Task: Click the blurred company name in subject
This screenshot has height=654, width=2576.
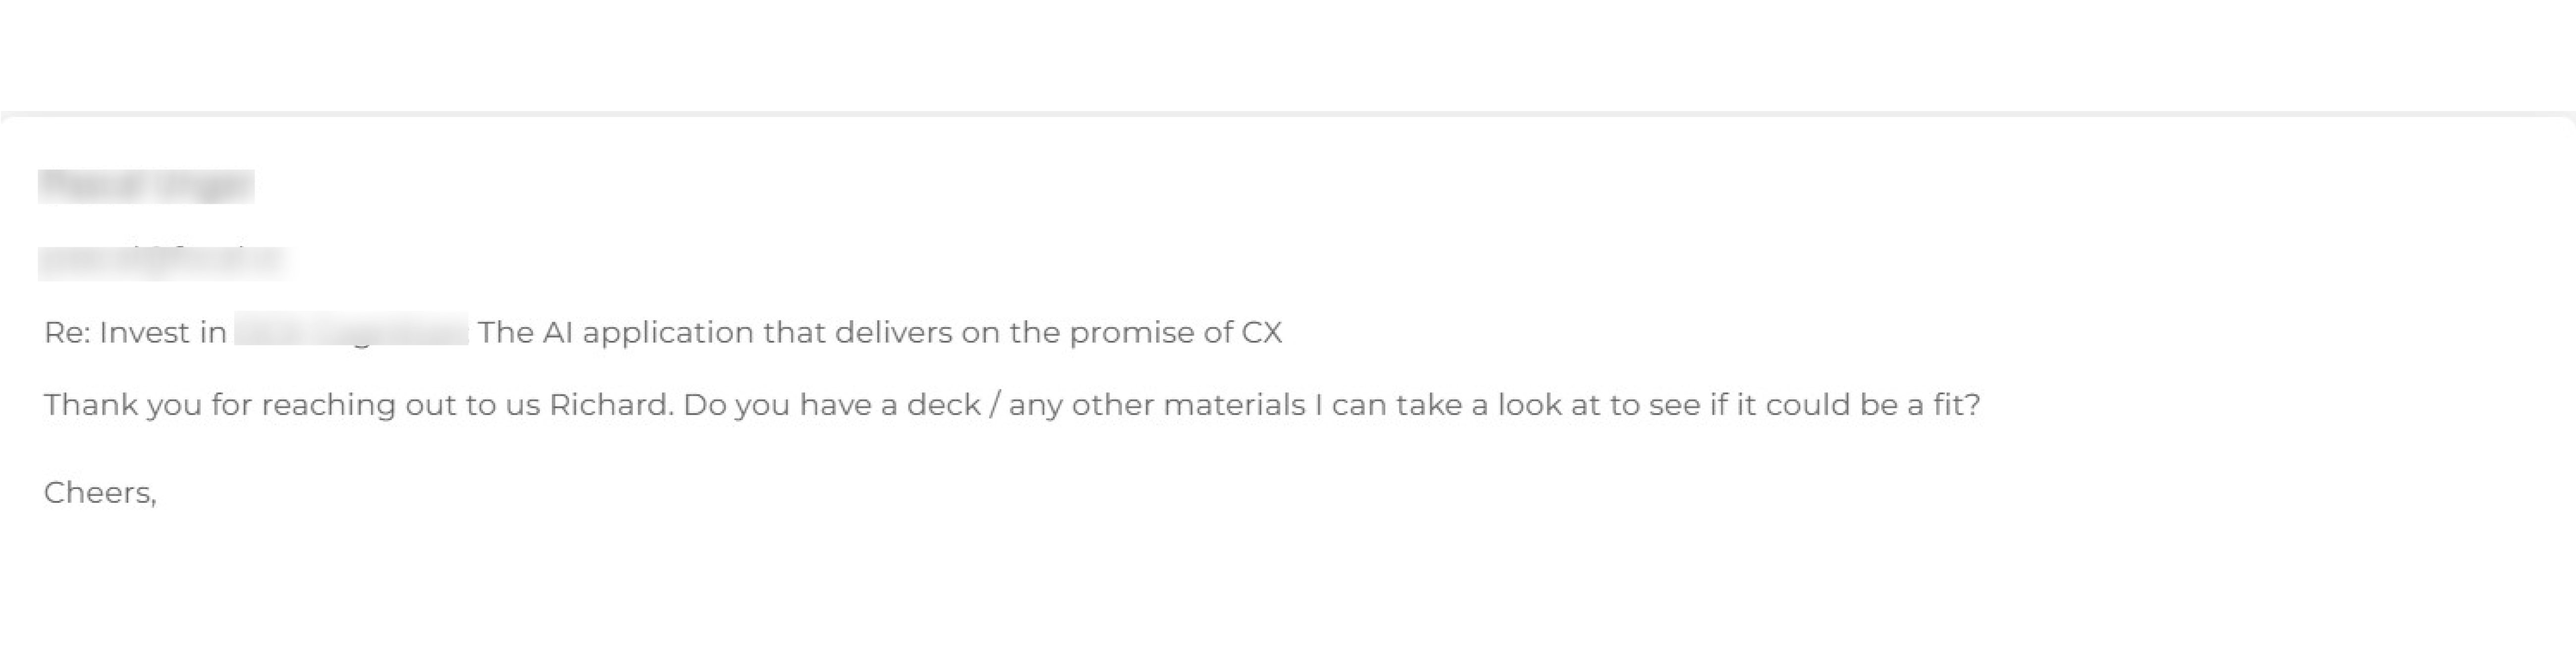Action: point(351,331)
